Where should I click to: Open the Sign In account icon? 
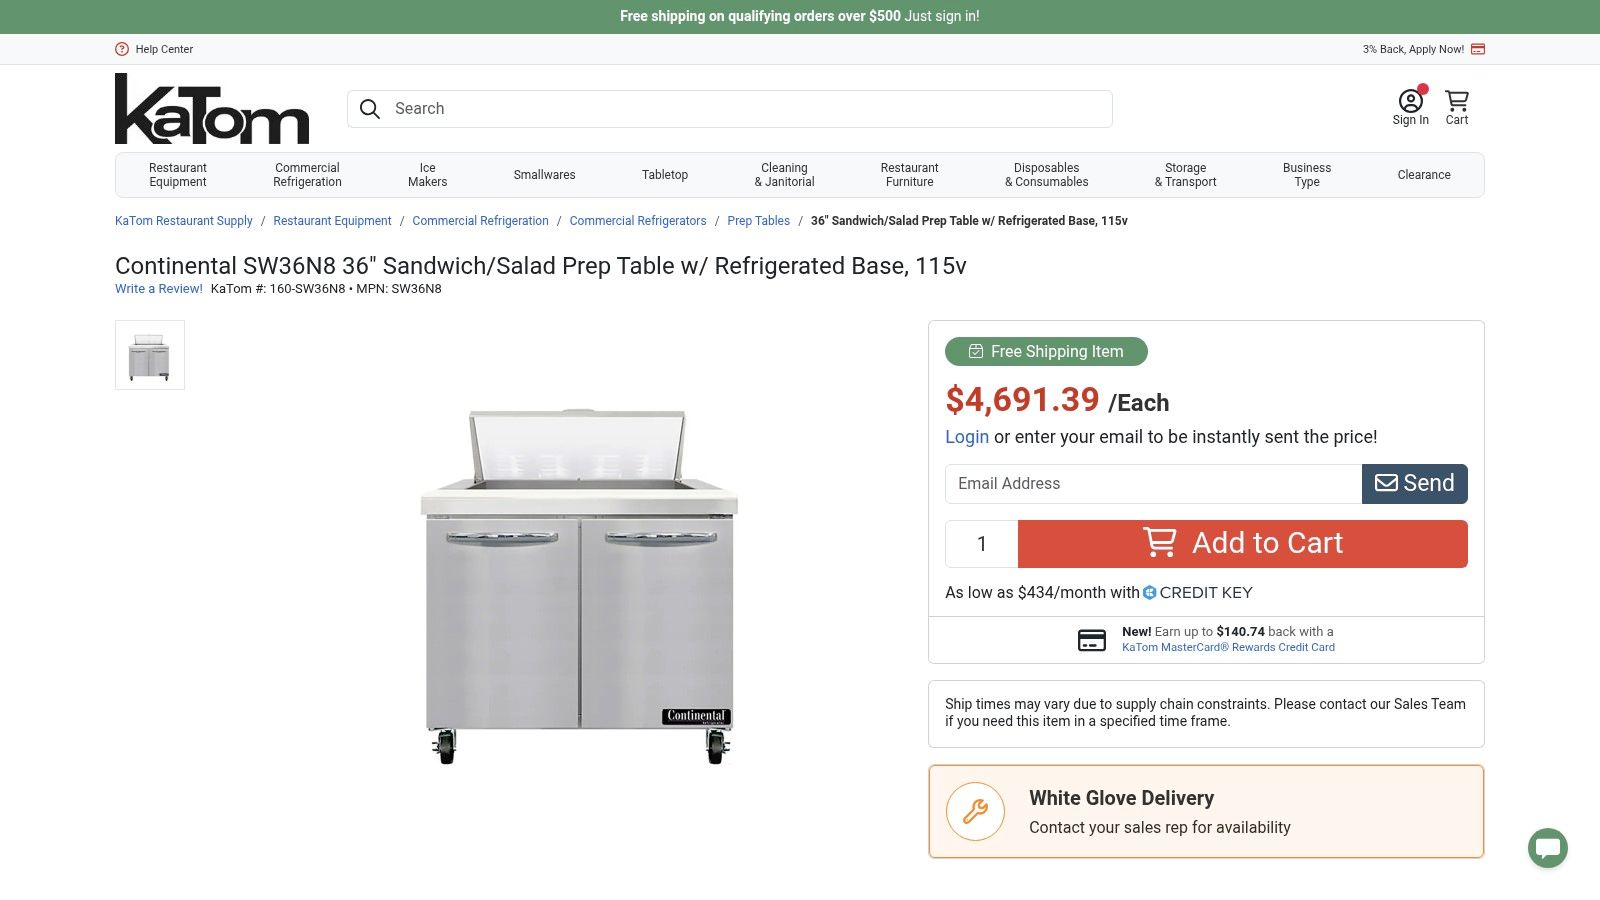coord(1410,101)
